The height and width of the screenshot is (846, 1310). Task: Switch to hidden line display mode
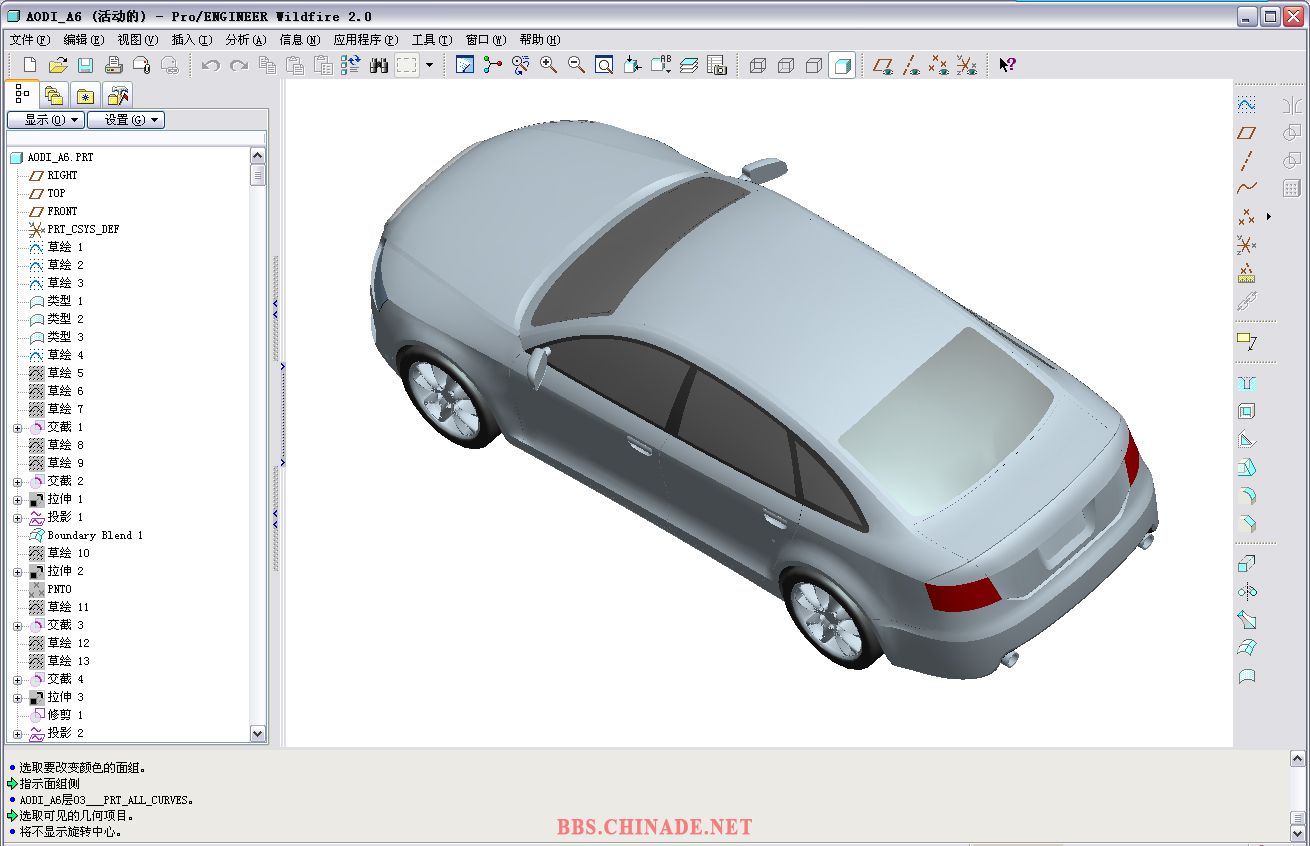point(786,65)
